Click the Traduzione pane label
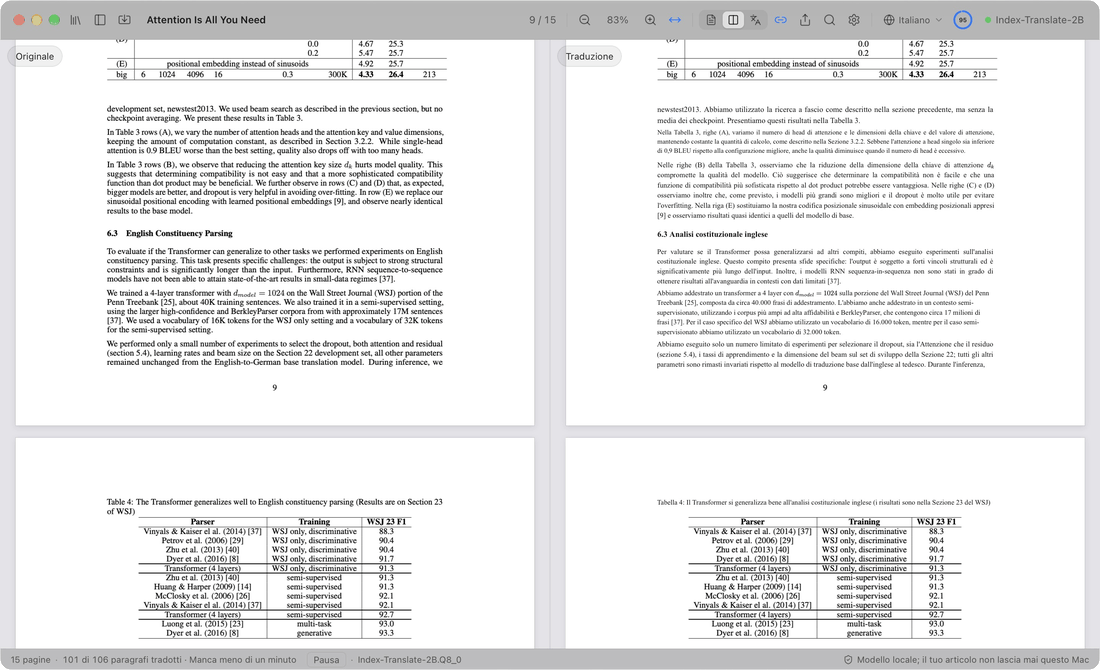Screen dimensions: 1100x670 (x=589, y=56)
